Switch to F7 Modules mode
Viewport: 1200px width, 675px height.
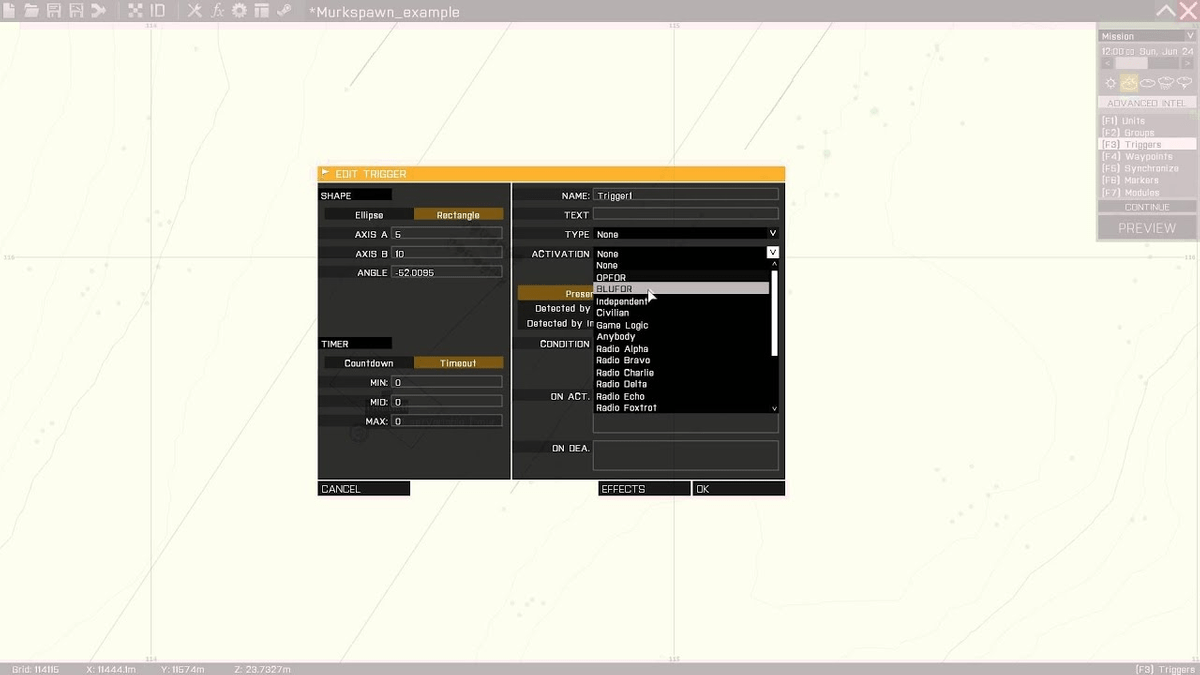point(1147,193)
